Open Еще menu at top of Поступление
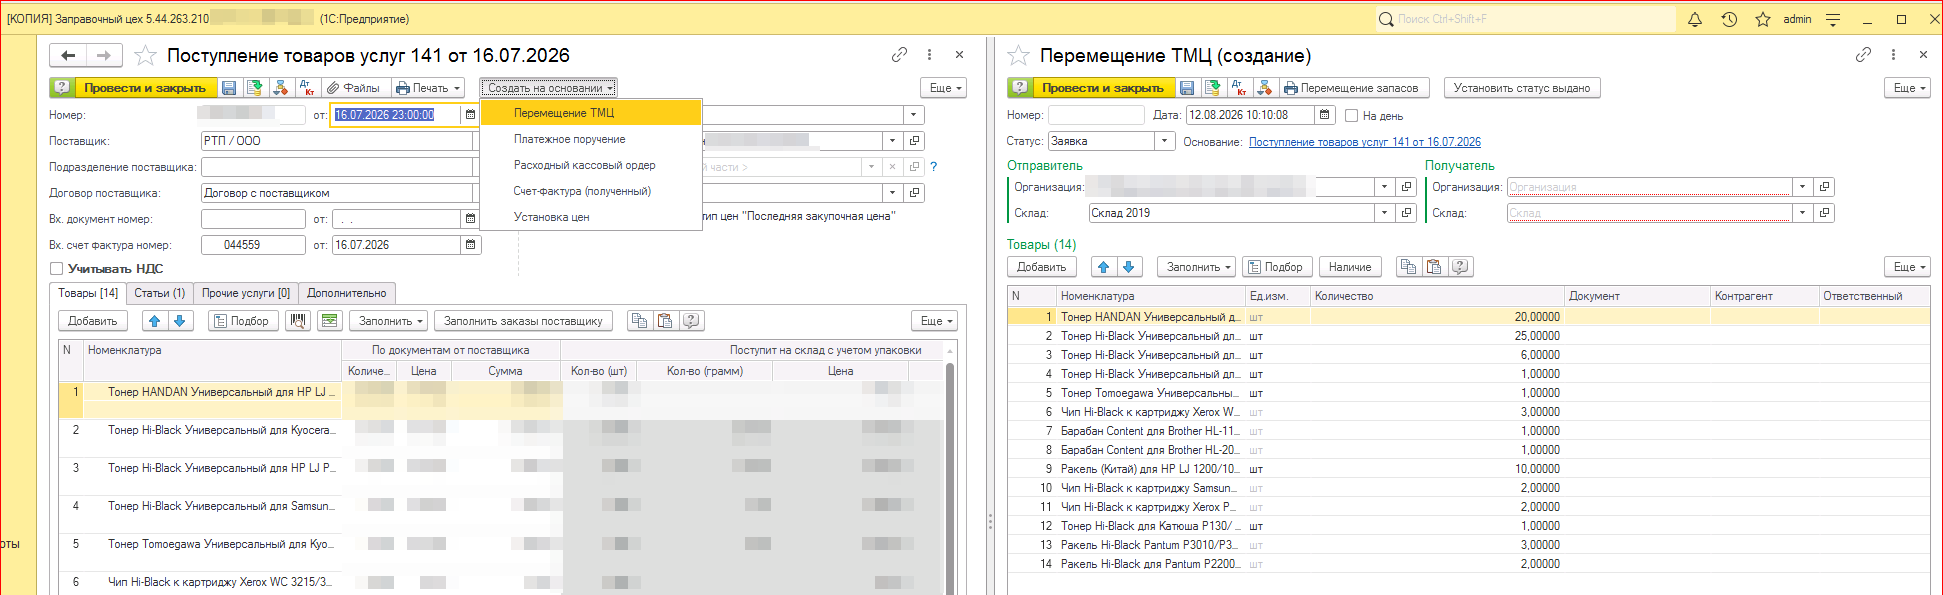 (945, 88)
